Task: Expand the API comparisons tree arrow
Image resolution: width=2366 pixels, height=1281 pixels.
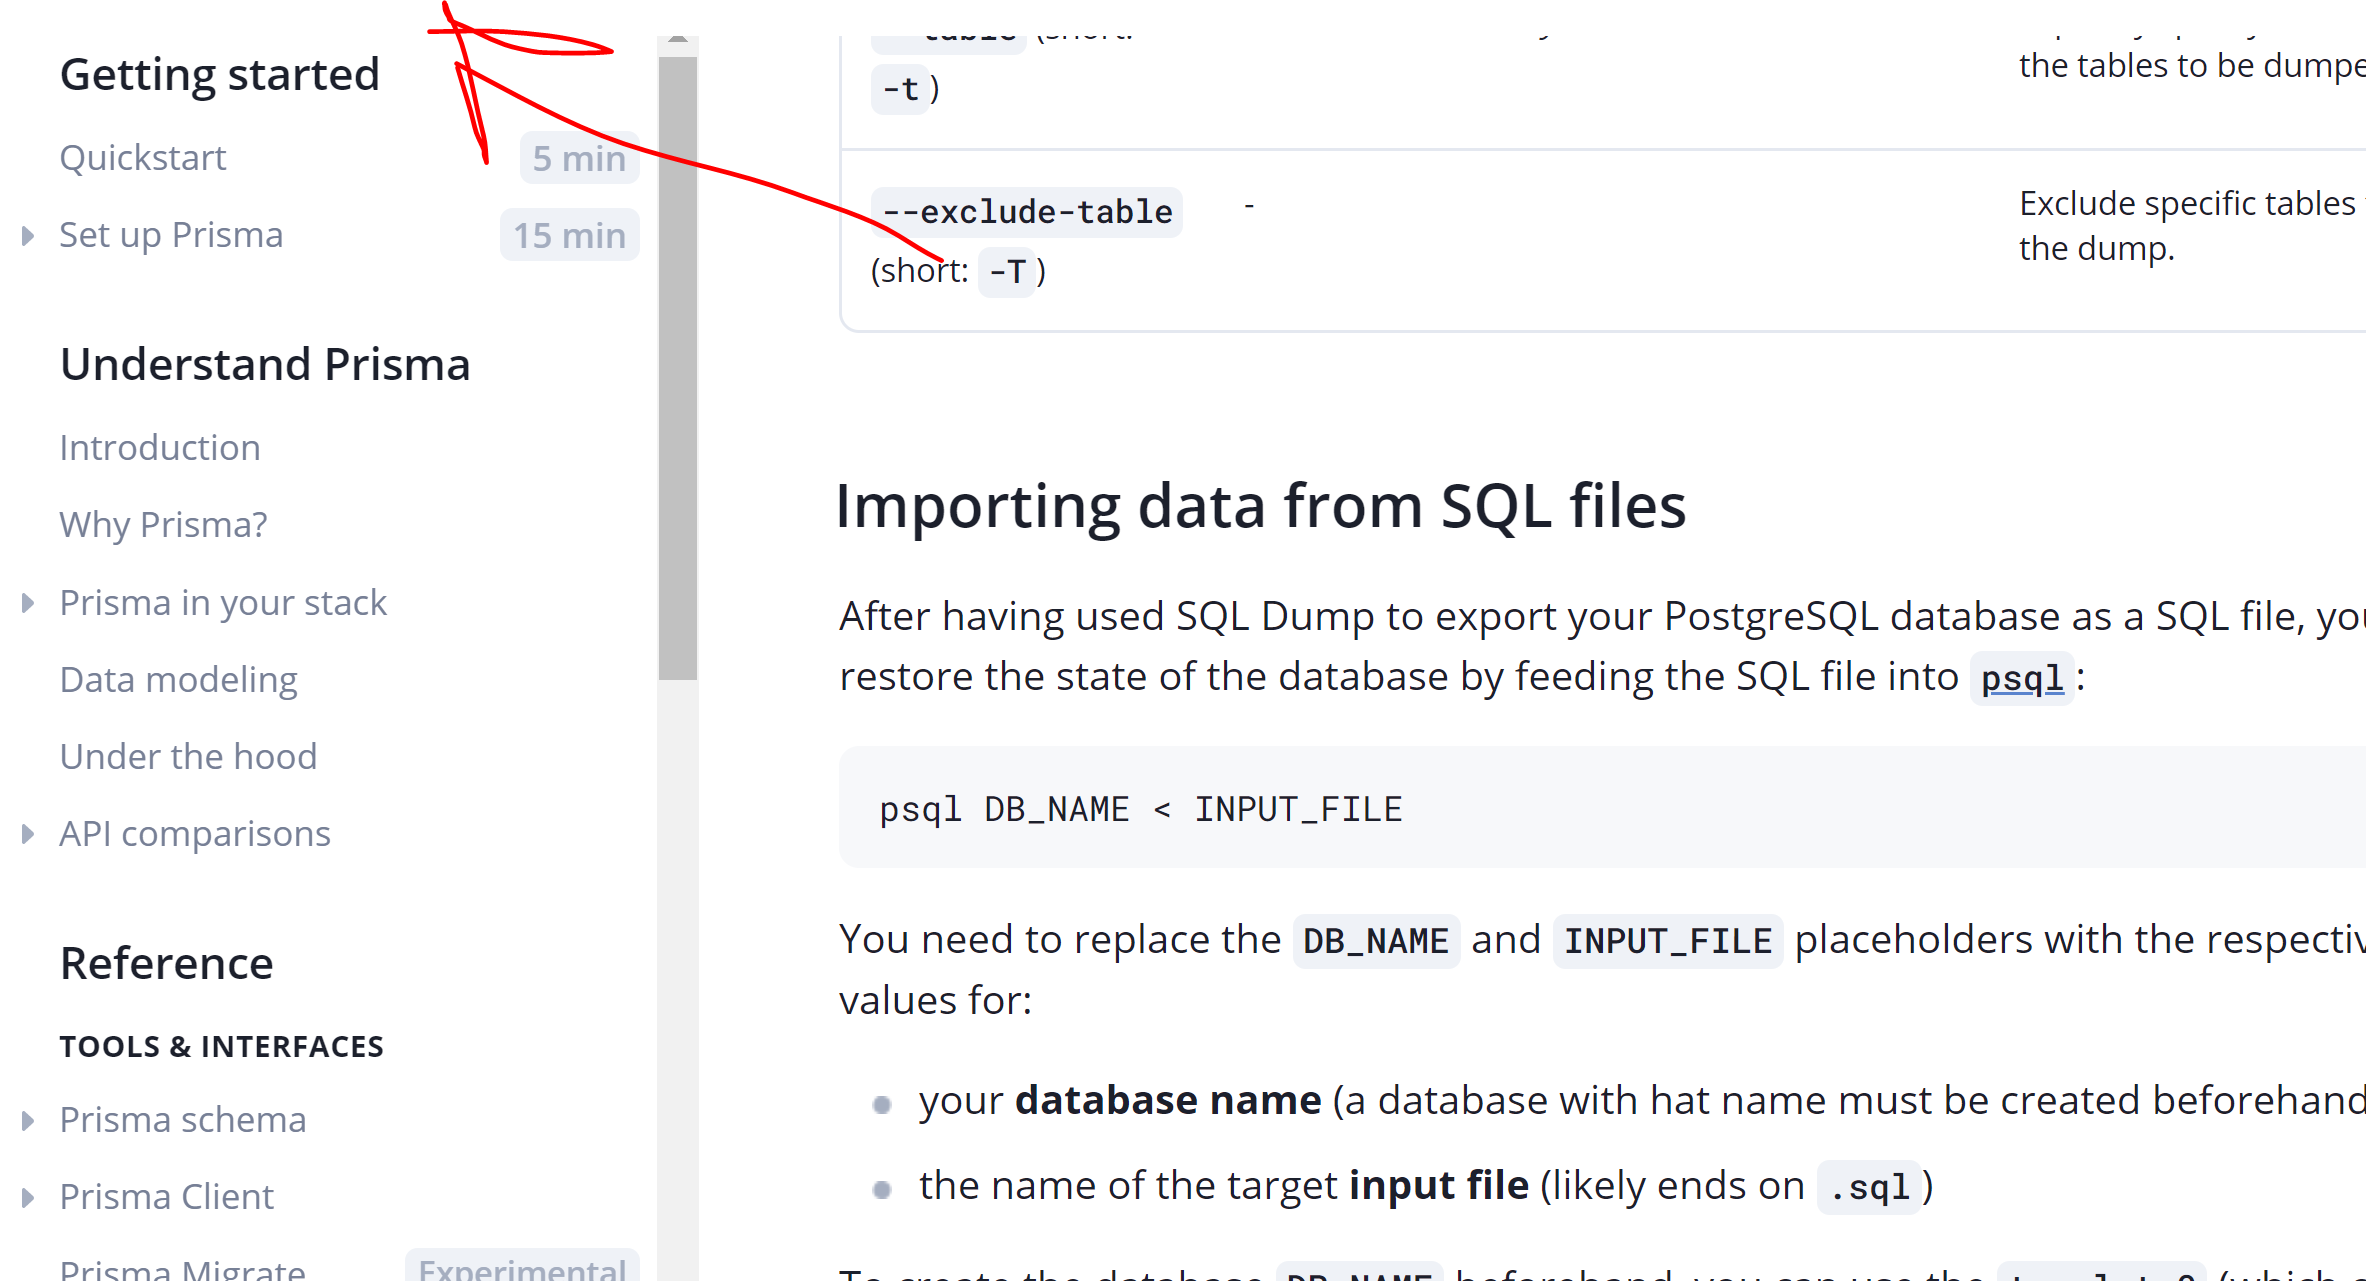Action: [28, 834]
